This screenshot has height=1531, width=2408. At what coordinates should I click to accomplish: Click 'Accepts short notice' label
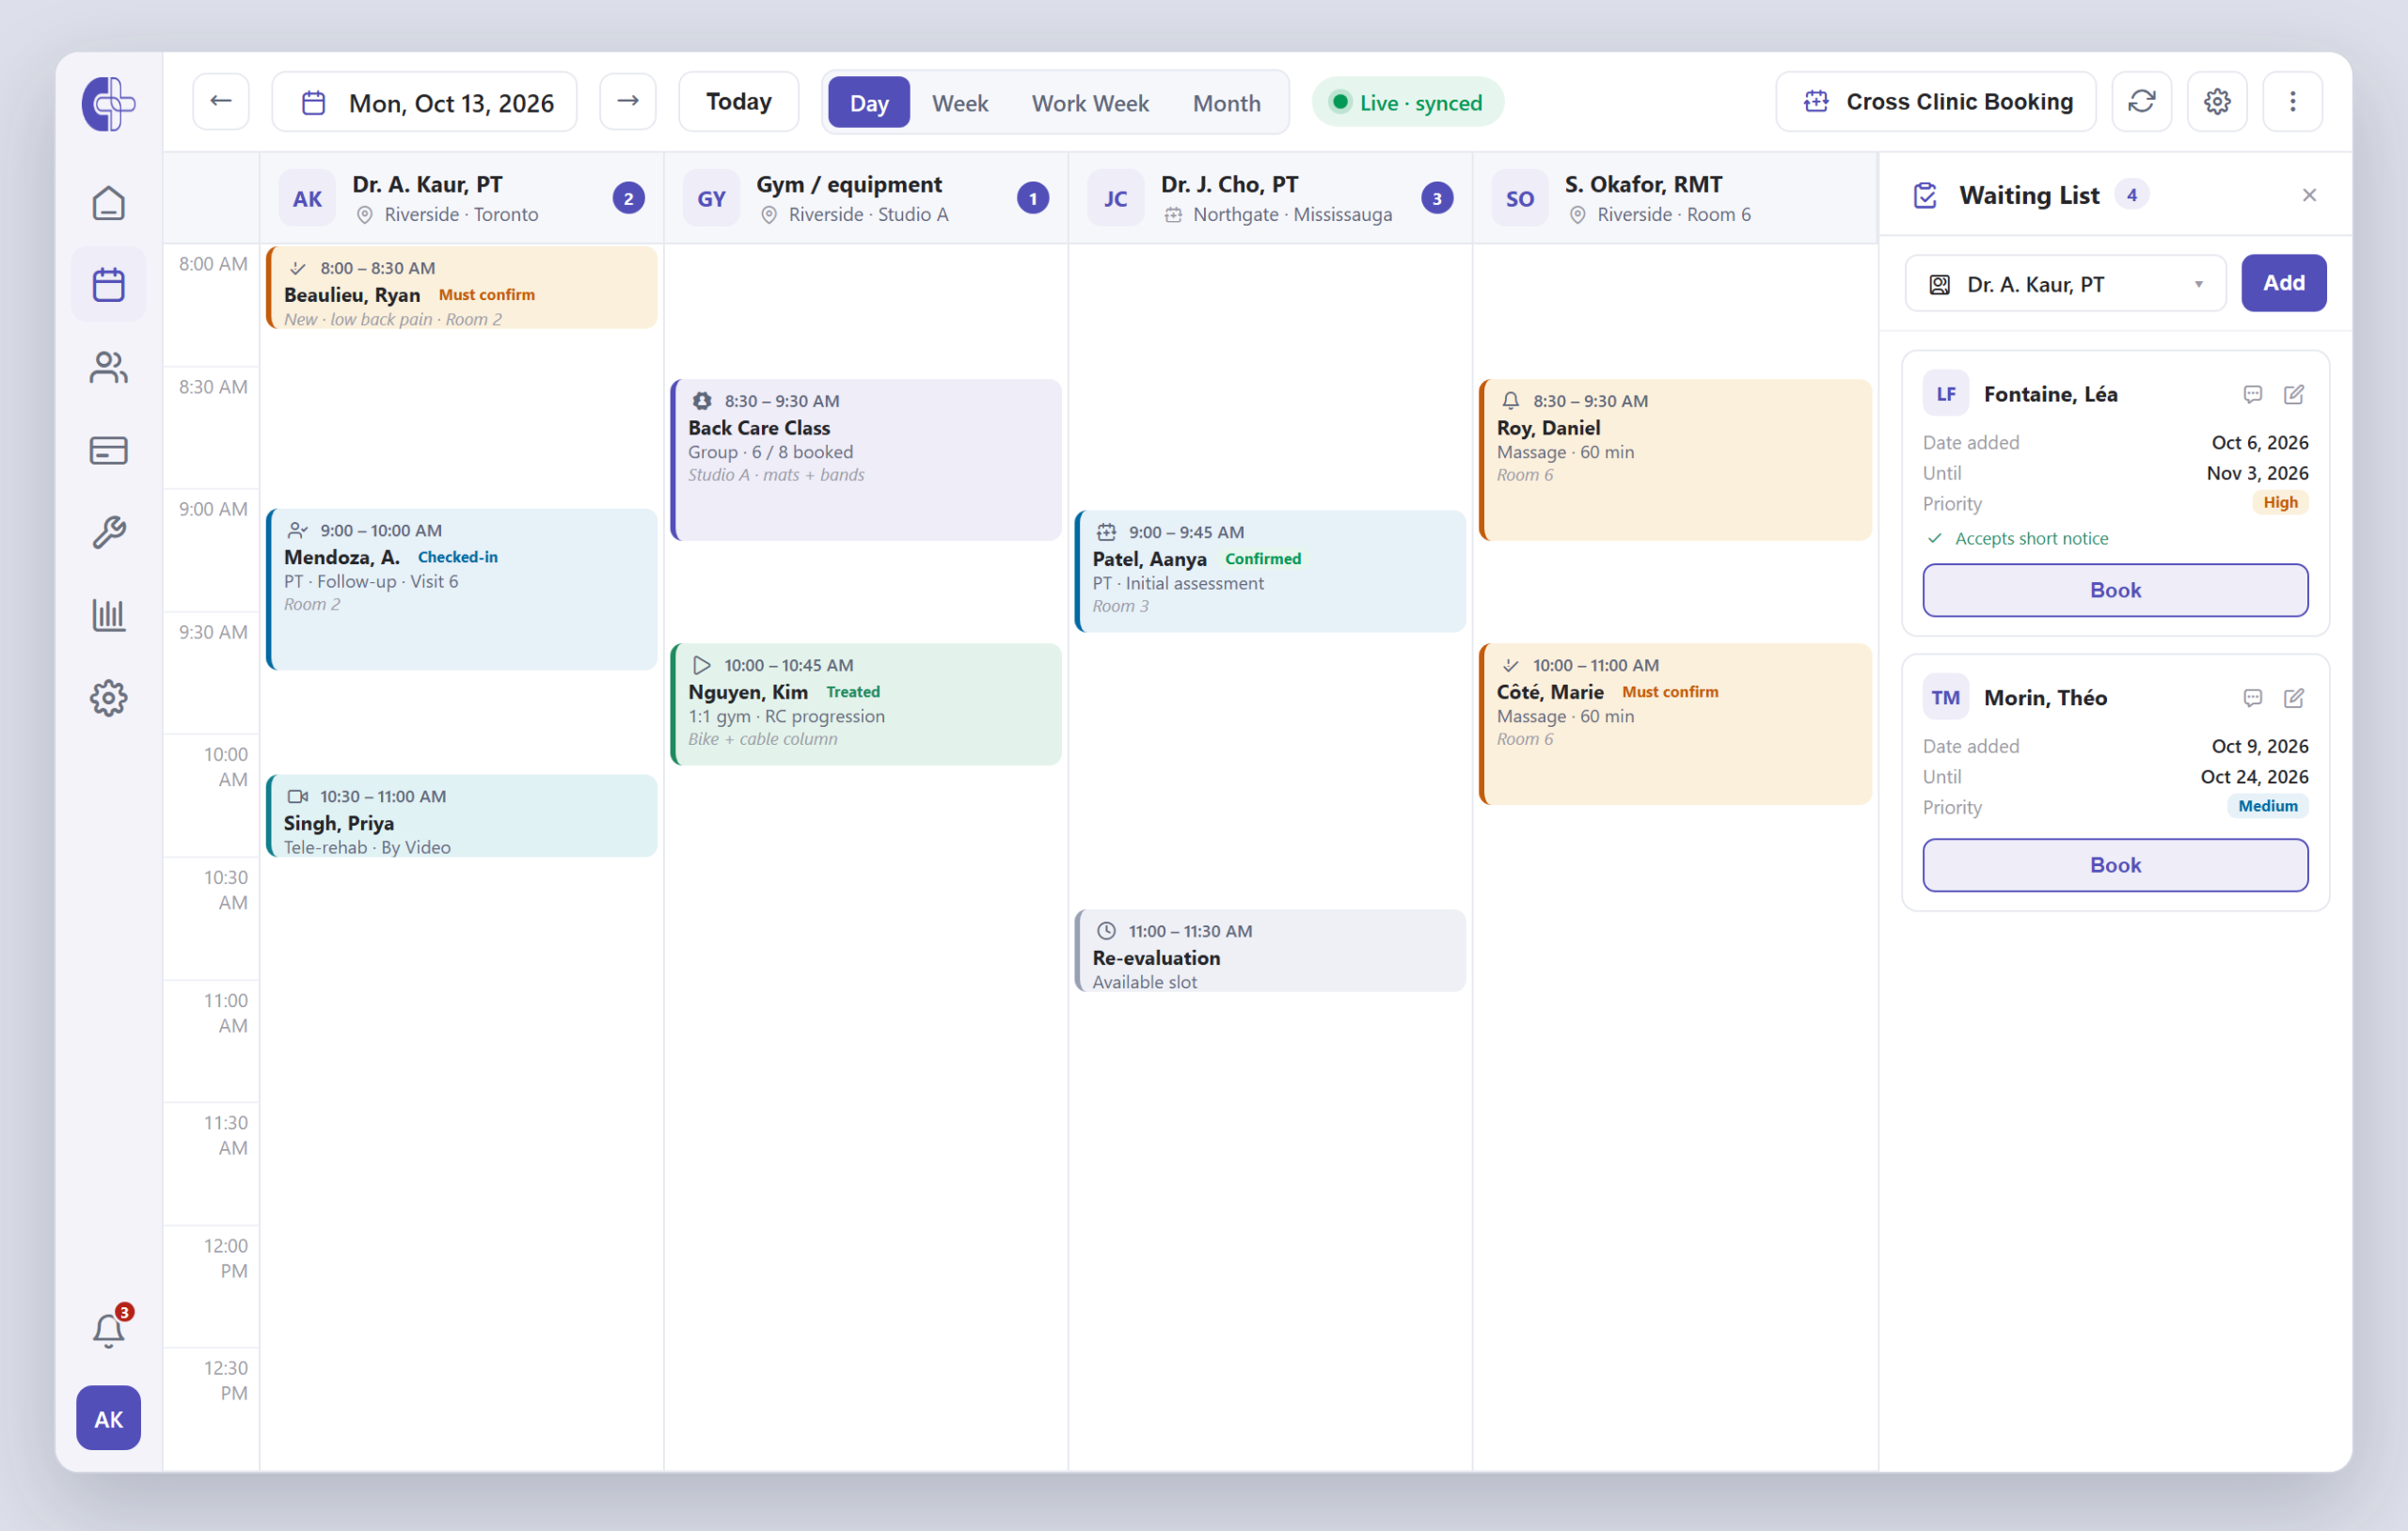click(2031, 538)
